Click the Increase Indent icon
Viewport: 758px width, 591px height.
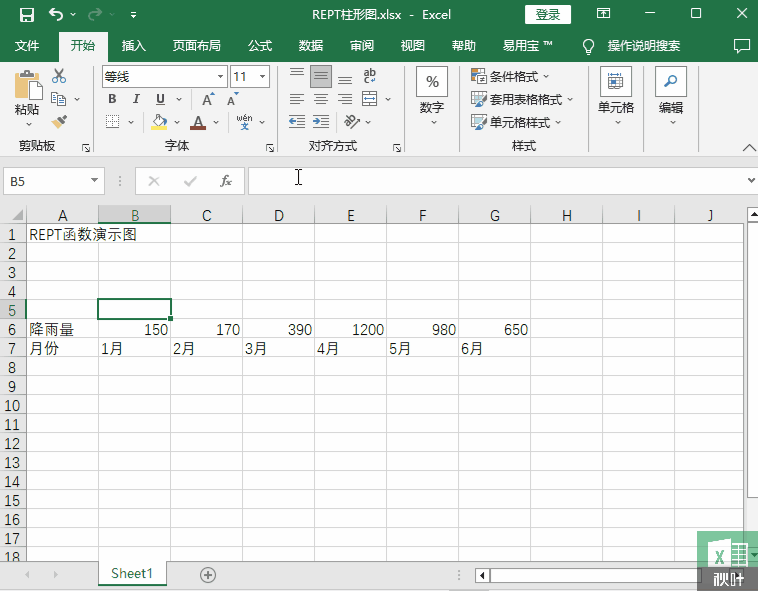(321, 121)
